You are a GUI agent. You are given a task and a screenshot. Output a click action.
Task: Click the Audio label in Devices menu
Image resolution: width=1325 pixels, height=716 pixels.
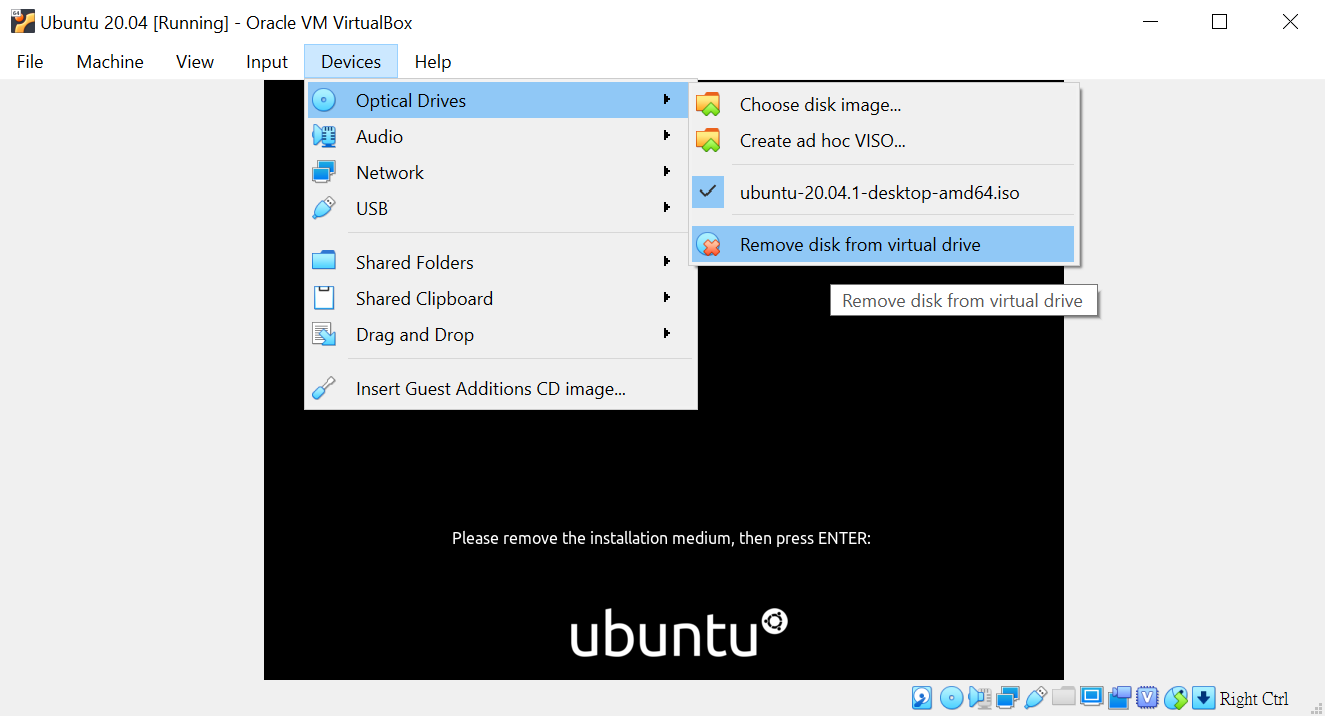pyautogui.click(x=379, y=137)
